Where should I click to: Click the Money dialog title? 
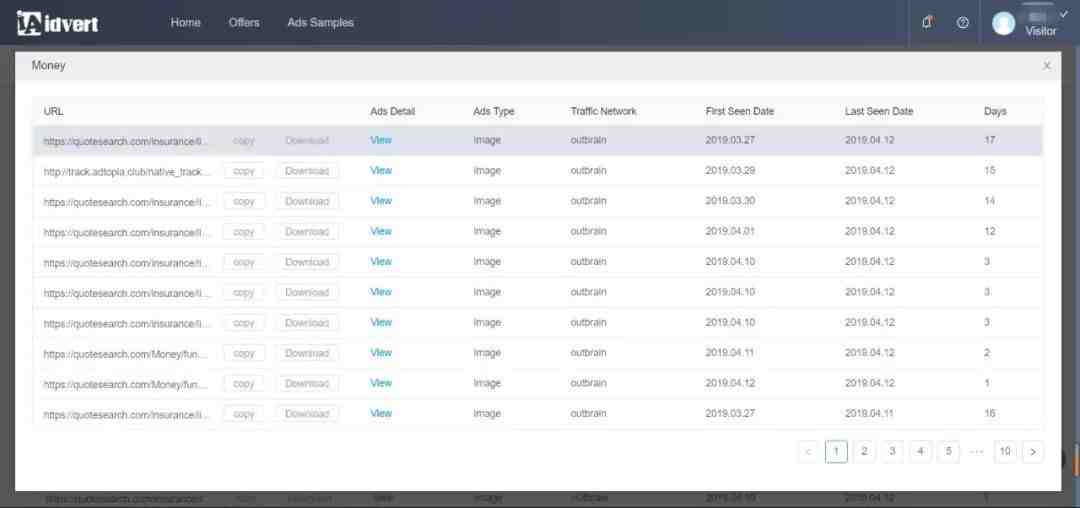[48, 66]
